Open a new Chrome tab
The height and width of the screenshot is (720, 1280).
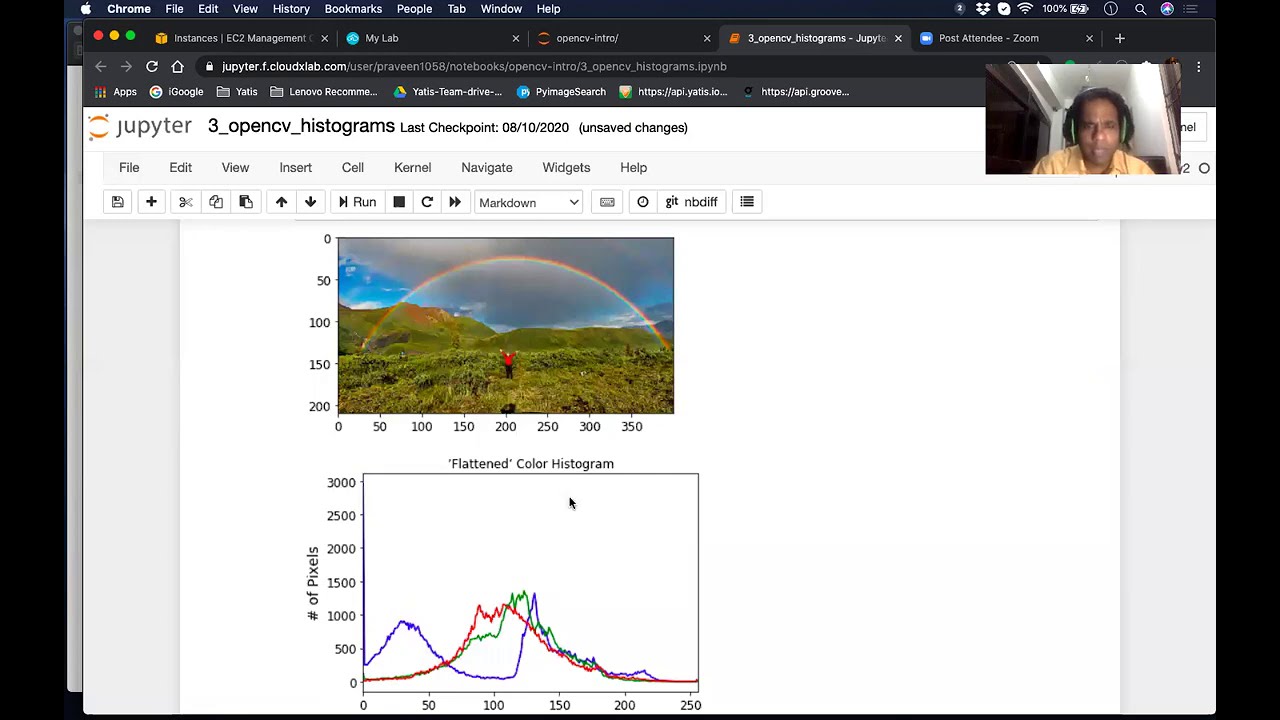tap(1120, 38)
